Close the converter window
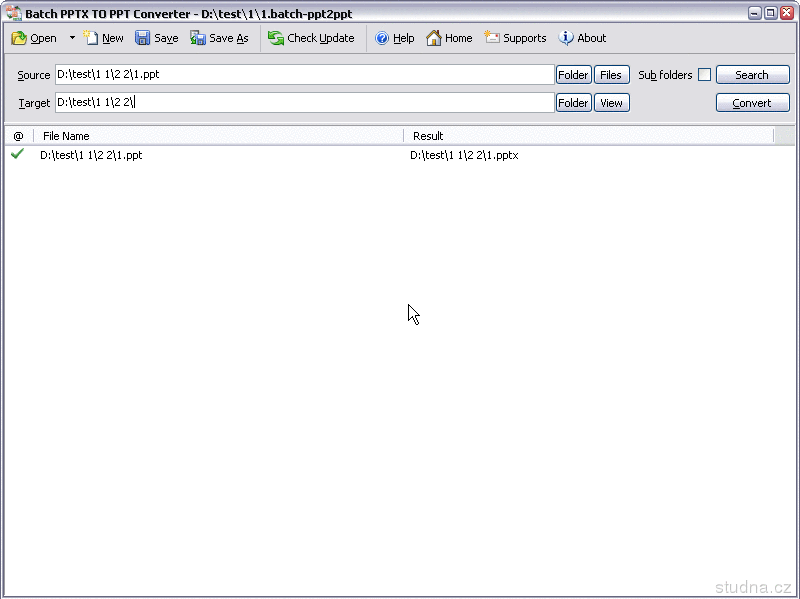800x599 pixels. click(787, 13)
